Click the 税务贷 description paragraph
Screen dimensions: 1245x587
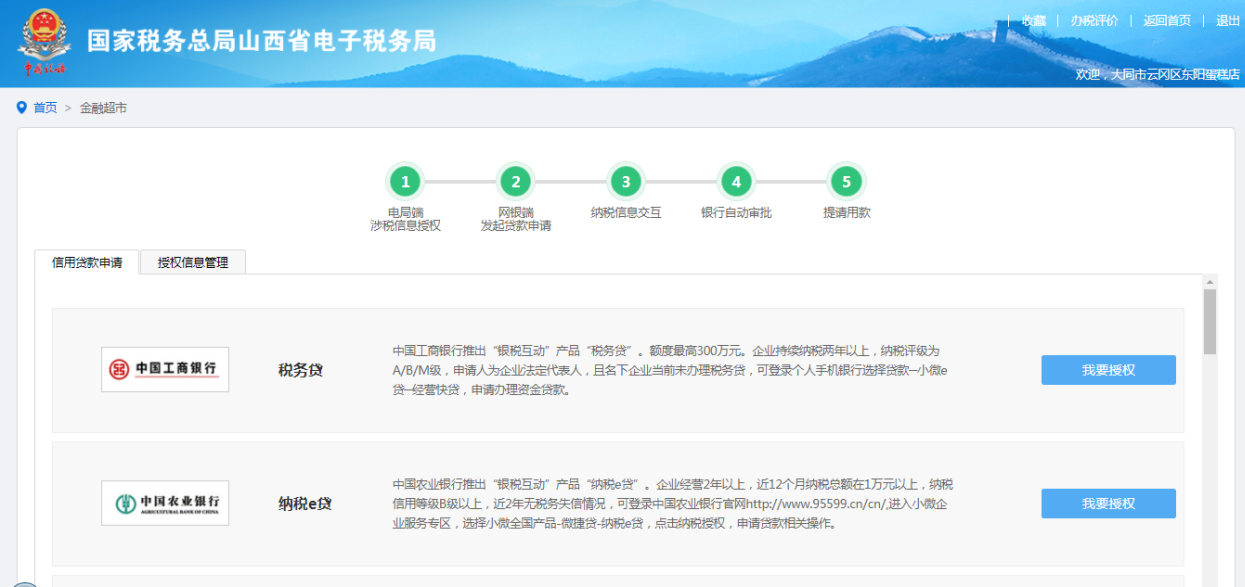pyautogui.click(x=669, y=370)
